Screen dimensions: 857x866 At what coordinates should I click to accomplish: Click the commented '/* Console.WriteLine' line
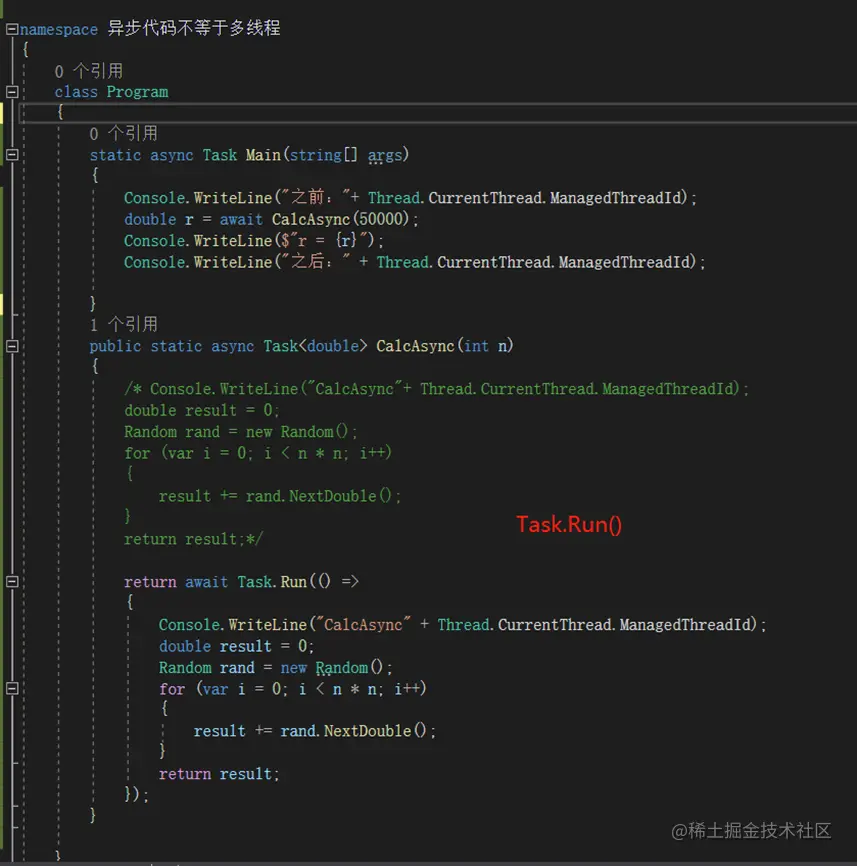point(436,389)
